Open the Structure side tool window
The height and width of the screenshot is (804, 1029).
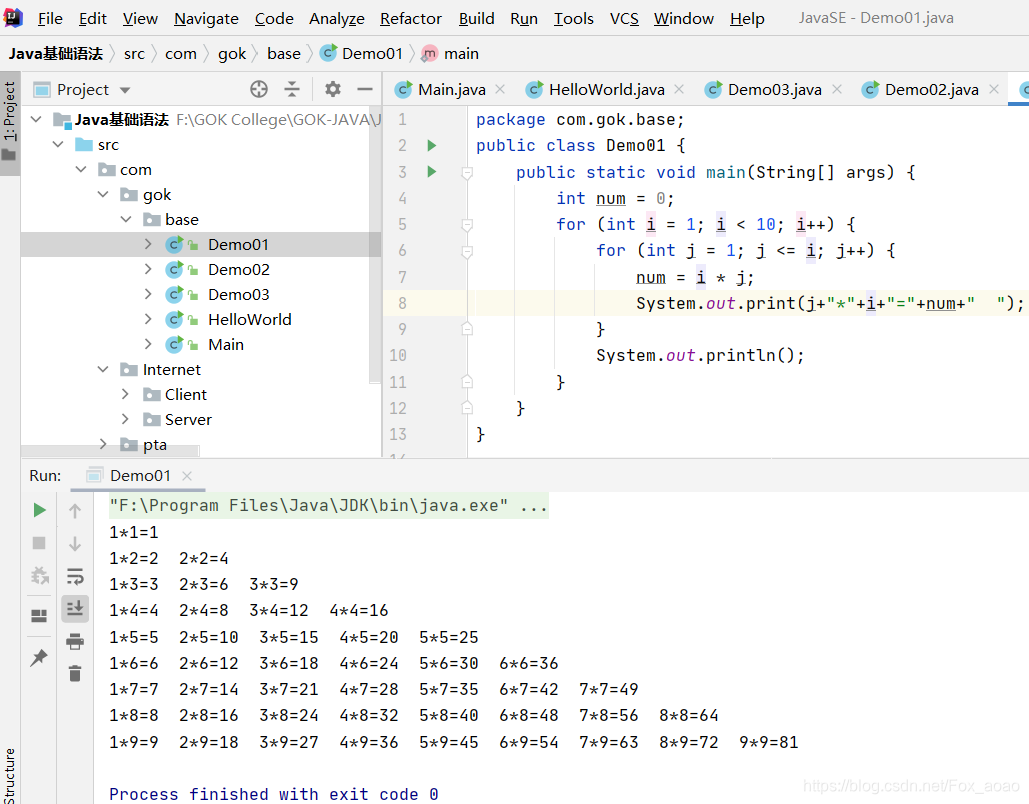(9, 775)
